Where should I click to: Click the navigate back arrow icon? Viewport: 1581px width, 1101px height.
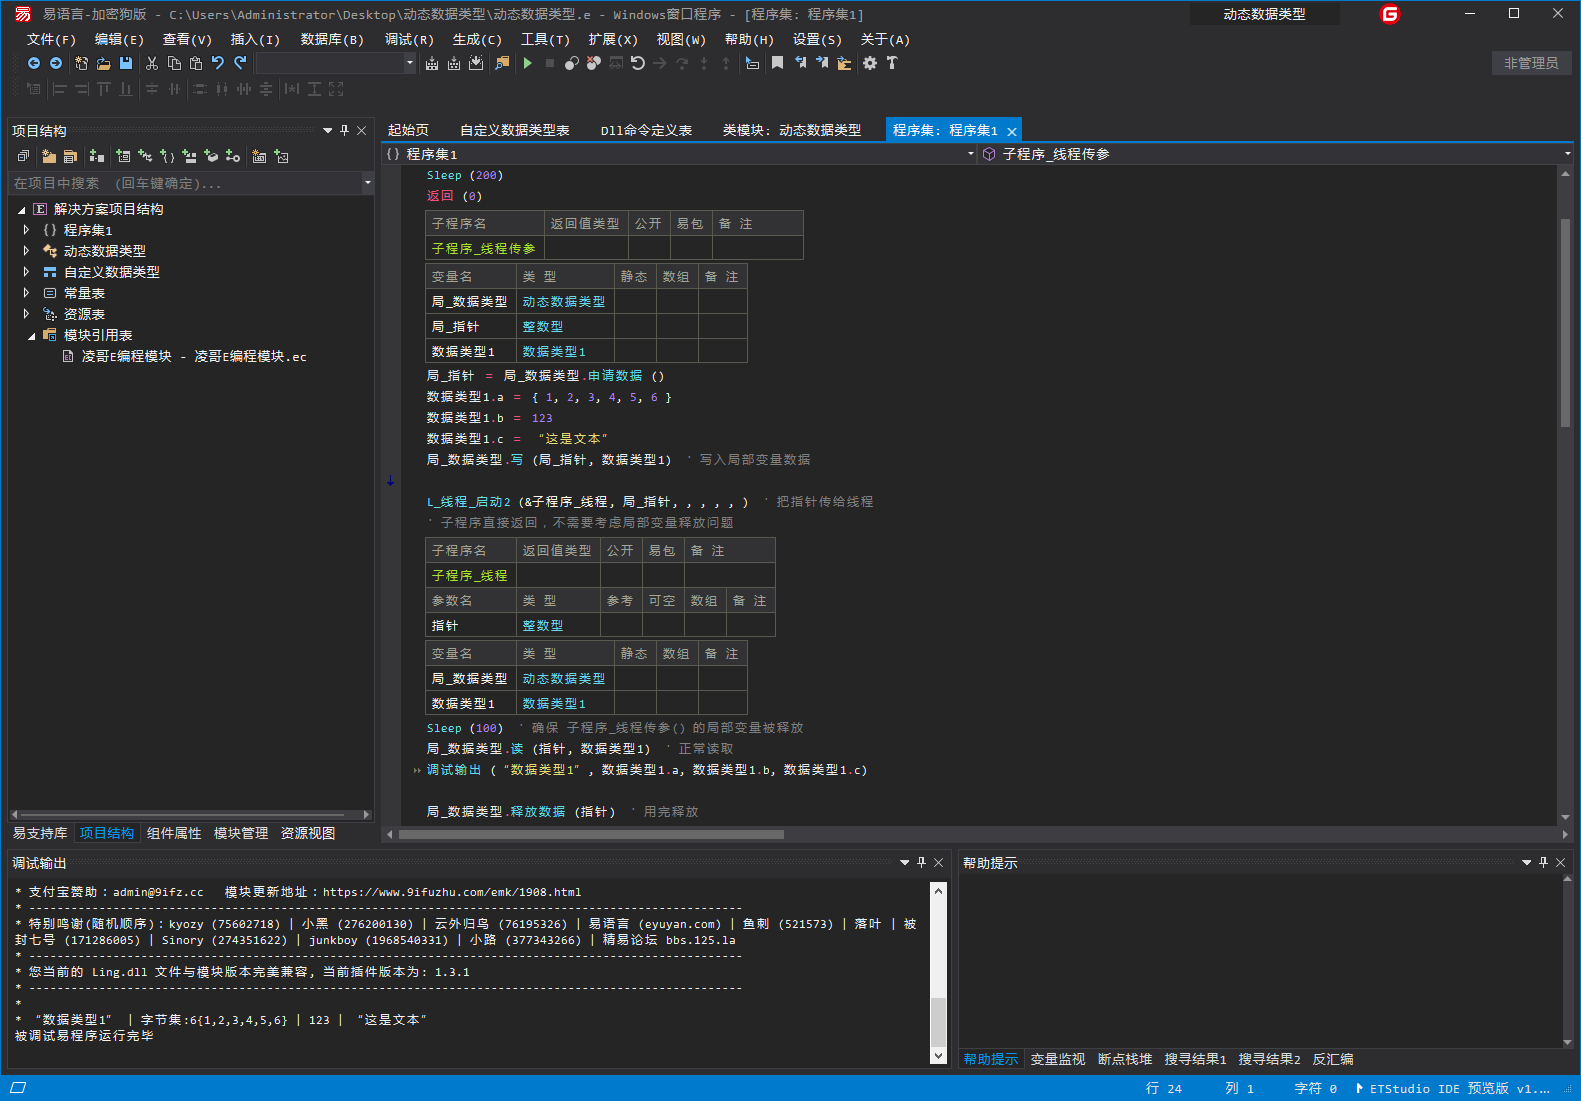(34, 63)
